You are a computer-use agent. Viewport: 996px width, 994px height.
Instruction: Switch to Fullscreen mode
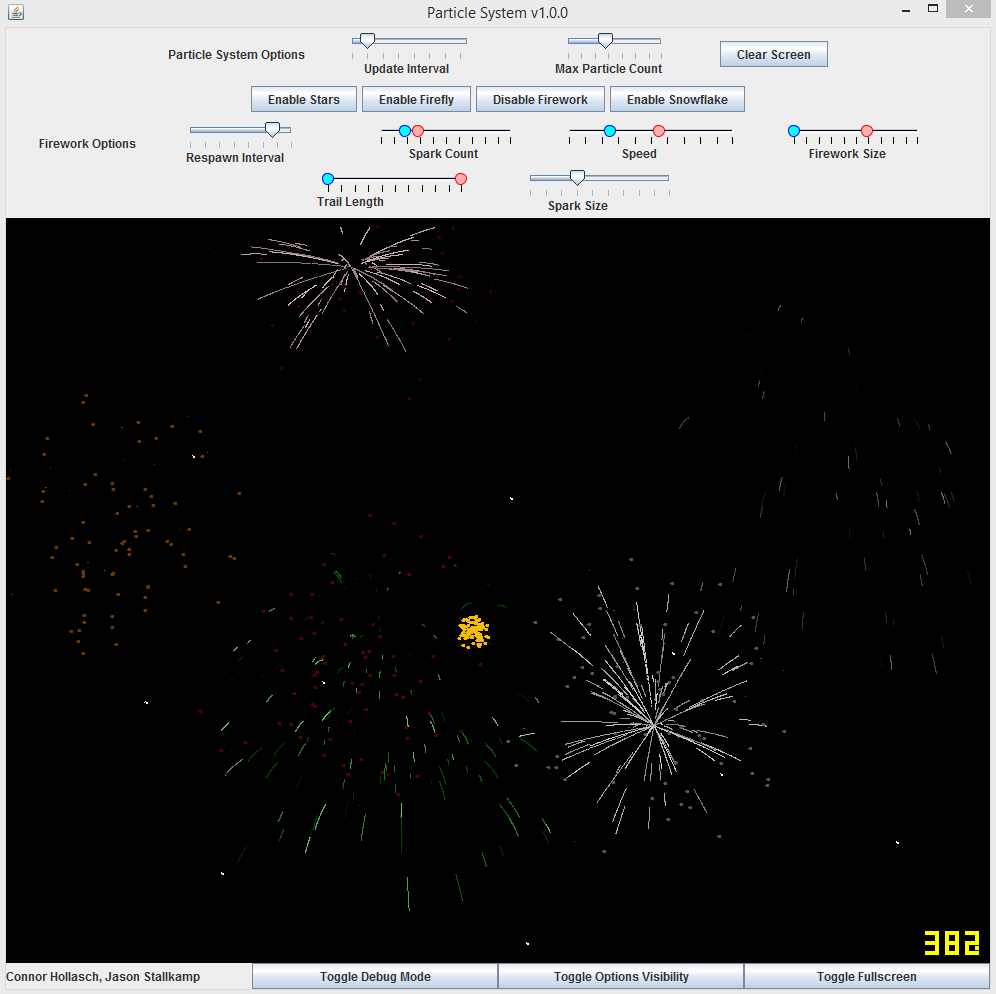click(869, 976)
